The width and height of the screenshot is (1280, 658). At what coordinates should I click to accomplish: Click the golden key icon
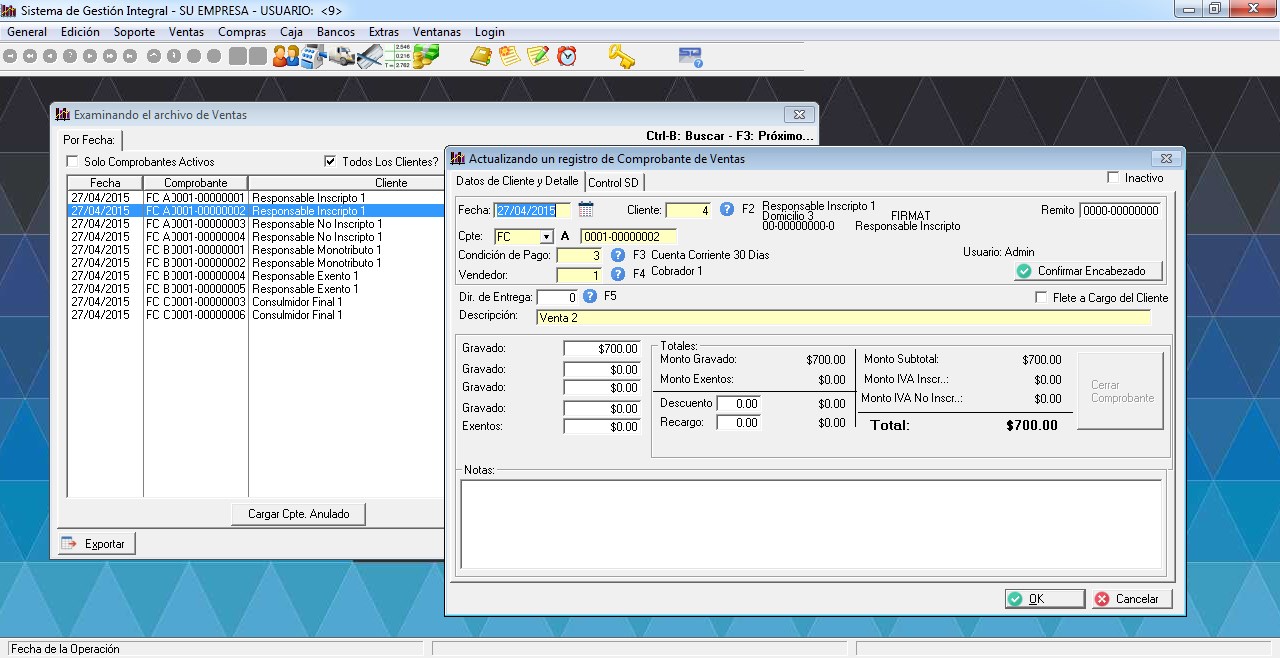[621, 57]
